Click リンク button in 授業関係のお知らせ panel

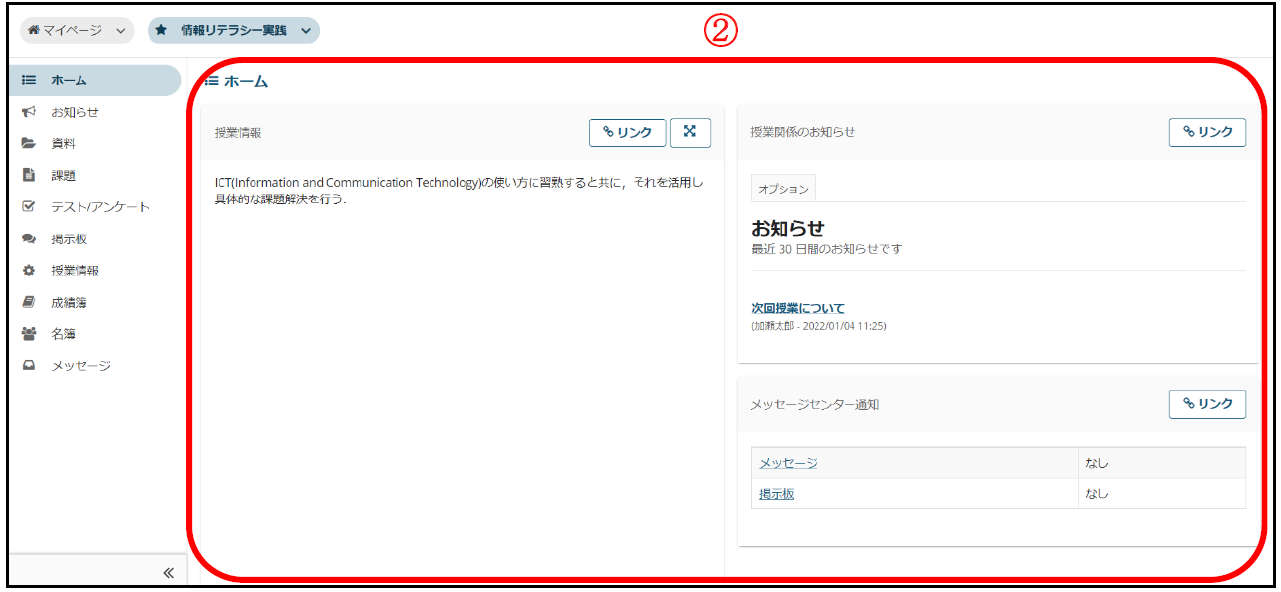pyautogui.click(x=1207, y=132)
